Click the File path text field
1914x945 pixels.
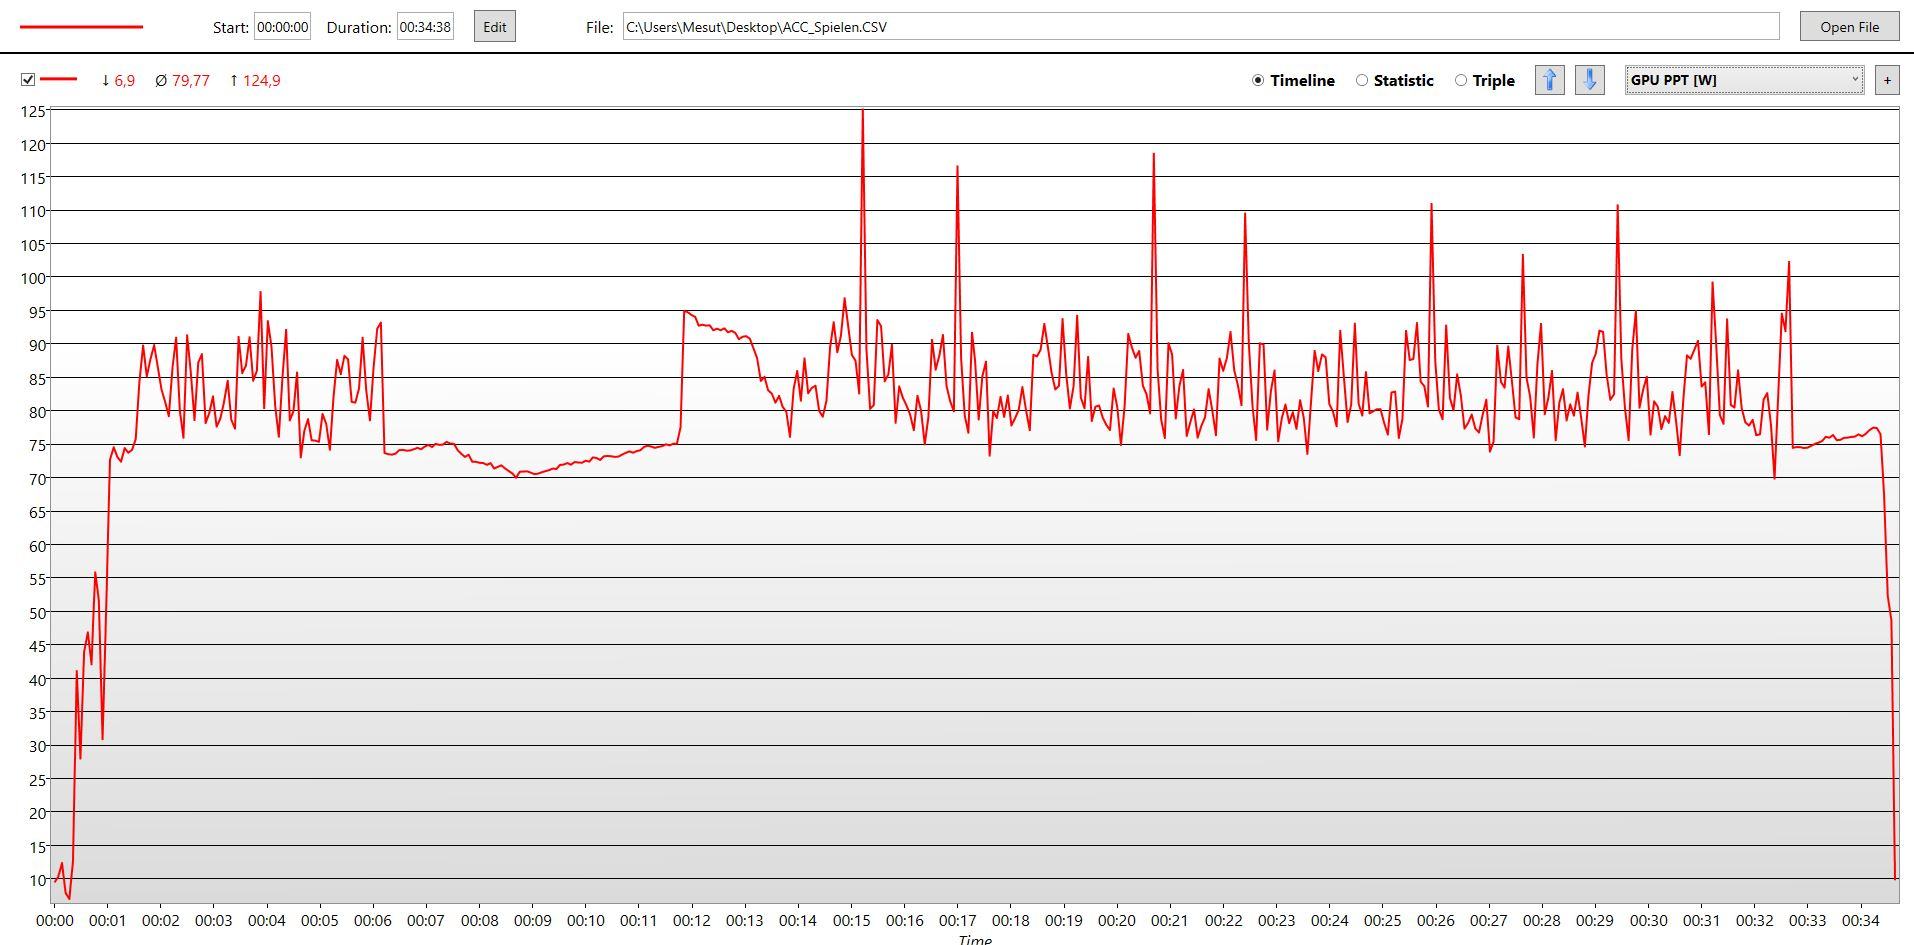click(x=1201, y=27)
